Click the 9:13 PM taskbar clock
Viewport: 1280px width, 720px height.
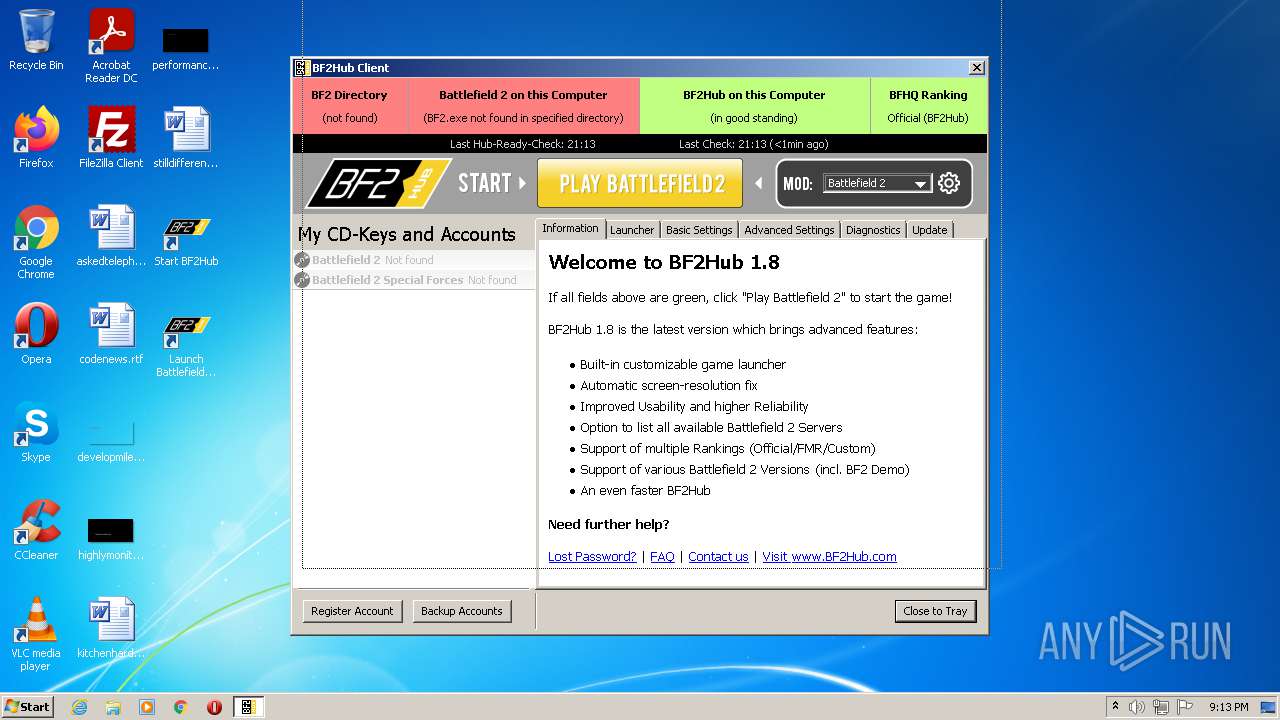tap(1228, 707)
